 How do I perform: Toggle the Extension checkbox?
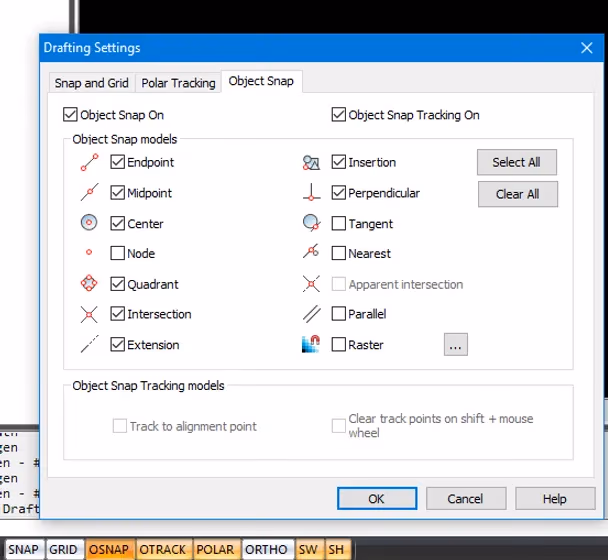click(x=117, y=344)
